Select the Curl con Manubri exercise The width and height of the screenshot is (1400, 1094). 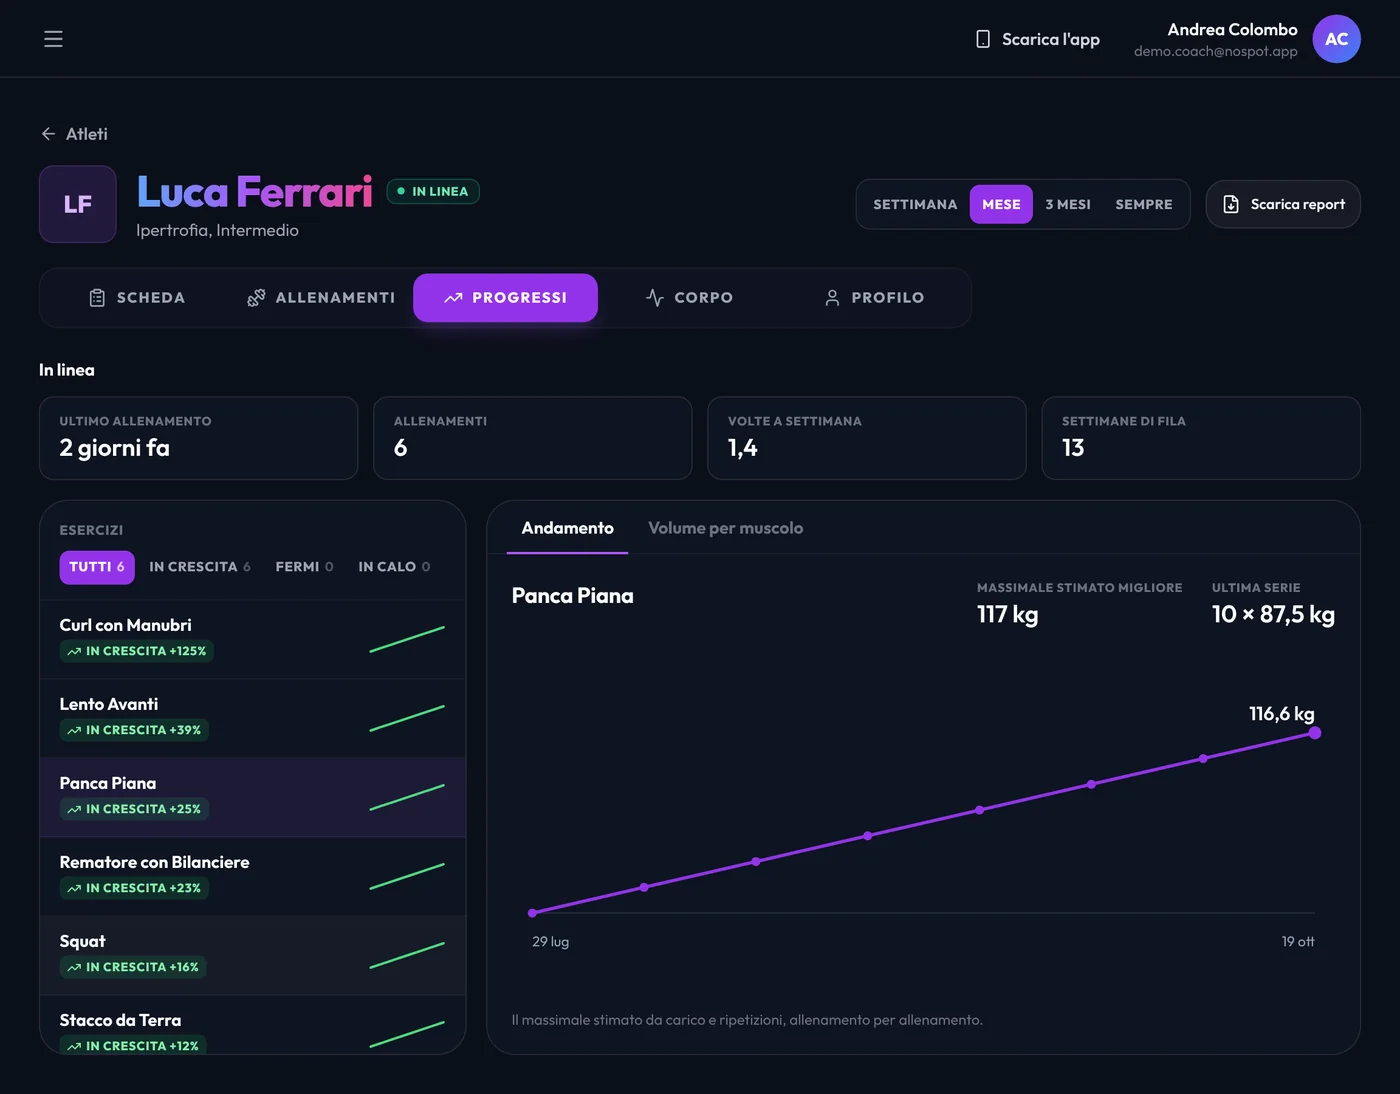click(x=253, y=640)
